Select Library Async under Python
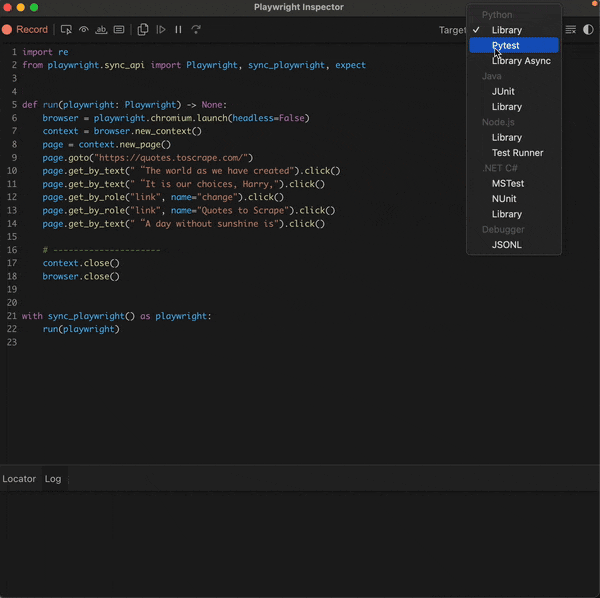 514,61
